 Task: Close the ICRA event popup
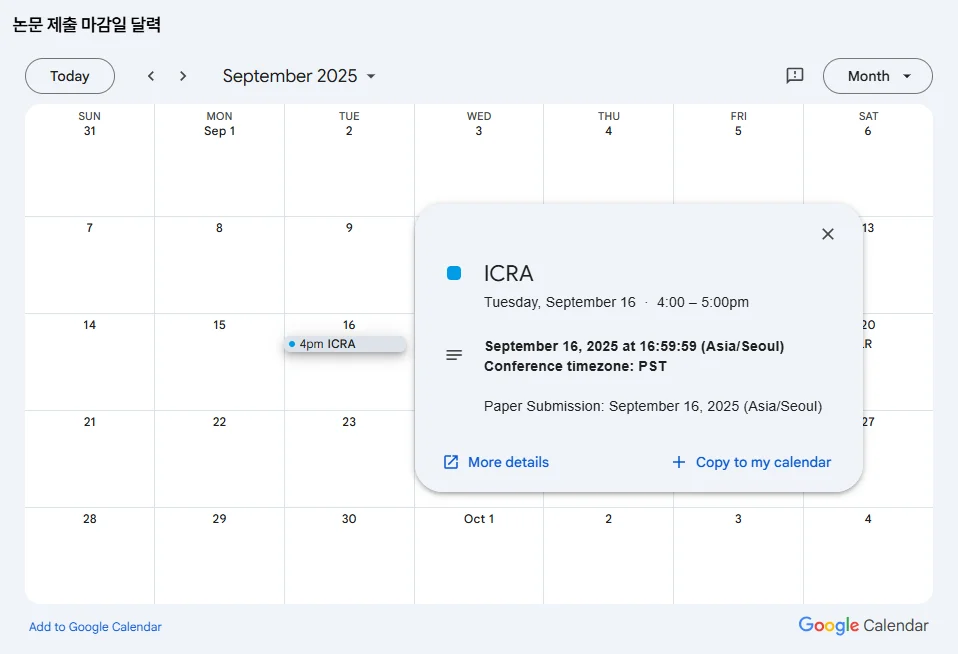tap(827, 234)
